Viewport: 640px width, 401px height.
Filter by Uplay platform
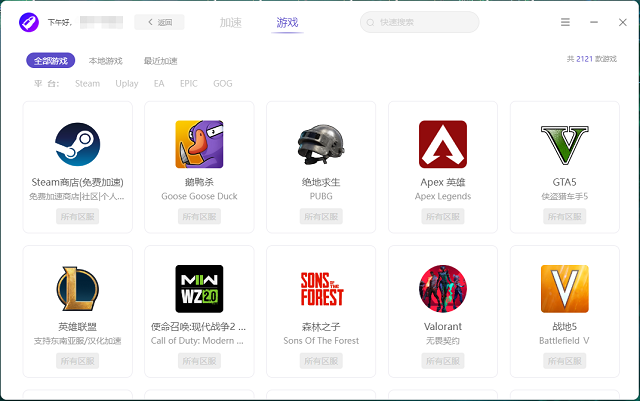click(x=127, y=83)
